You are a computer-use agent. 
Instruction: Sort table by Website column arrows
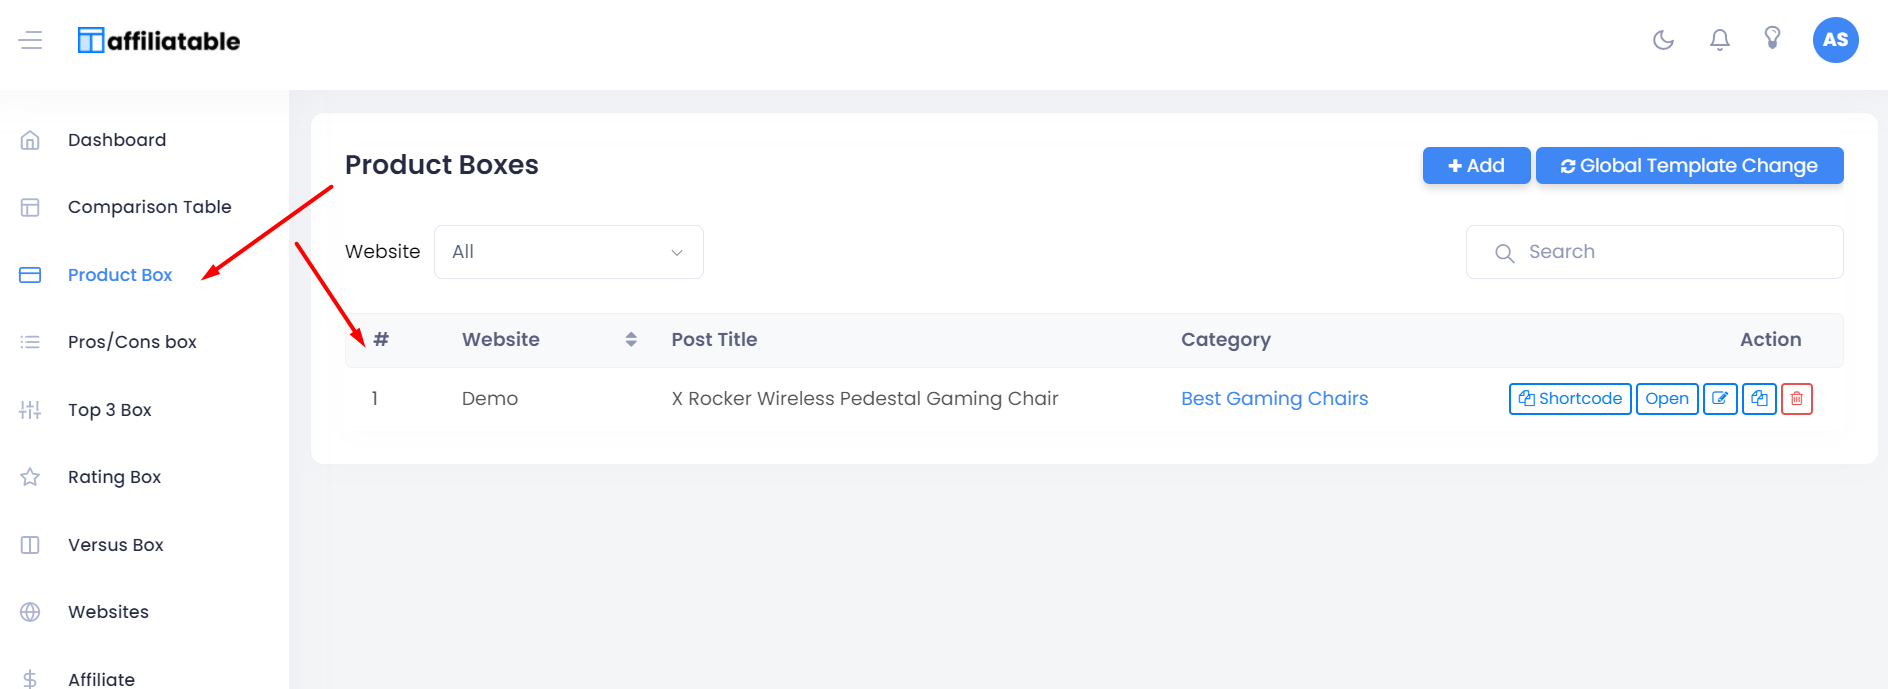[x=631, y=340]
